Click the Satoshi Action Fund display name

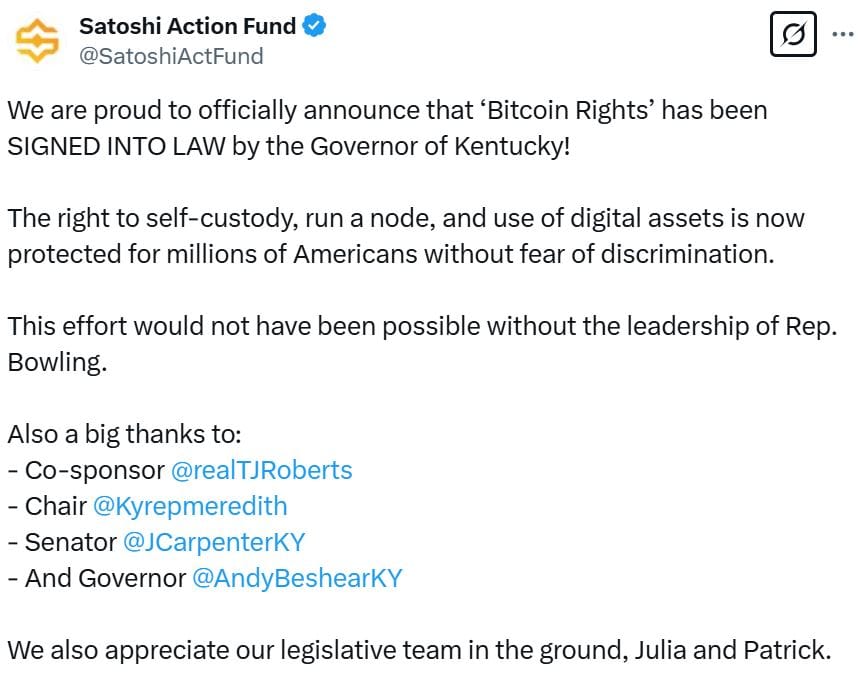[x=184, y=26]
